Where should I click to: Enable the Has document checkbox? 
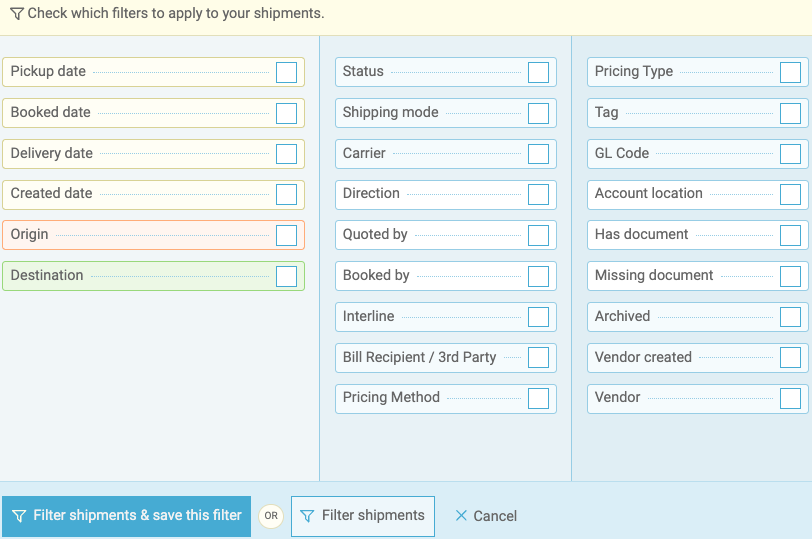[x=790, y=235]
